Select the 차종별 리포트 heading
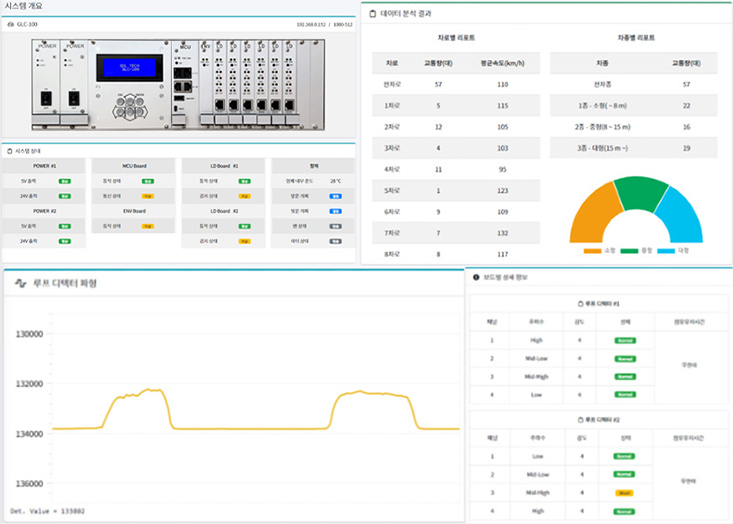Image resolution: width=733 pixels, height=524 pixels. click(636, 38)
